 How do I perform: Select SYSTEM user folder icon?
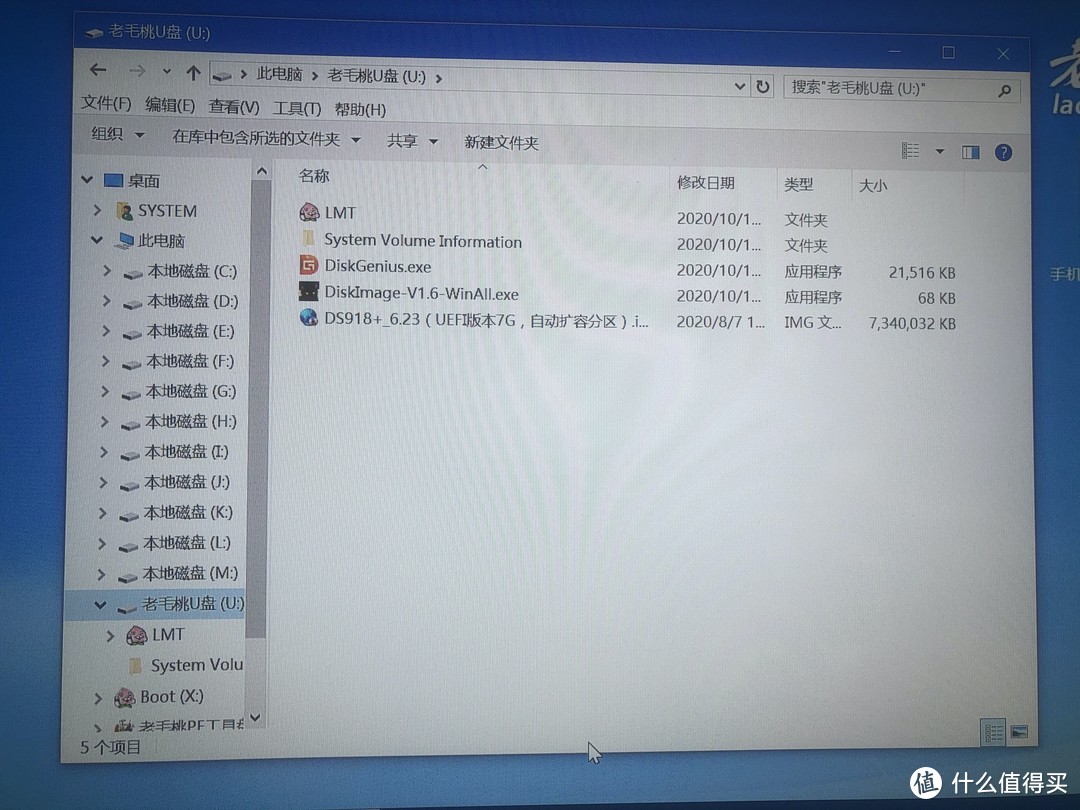click(125, 211)
